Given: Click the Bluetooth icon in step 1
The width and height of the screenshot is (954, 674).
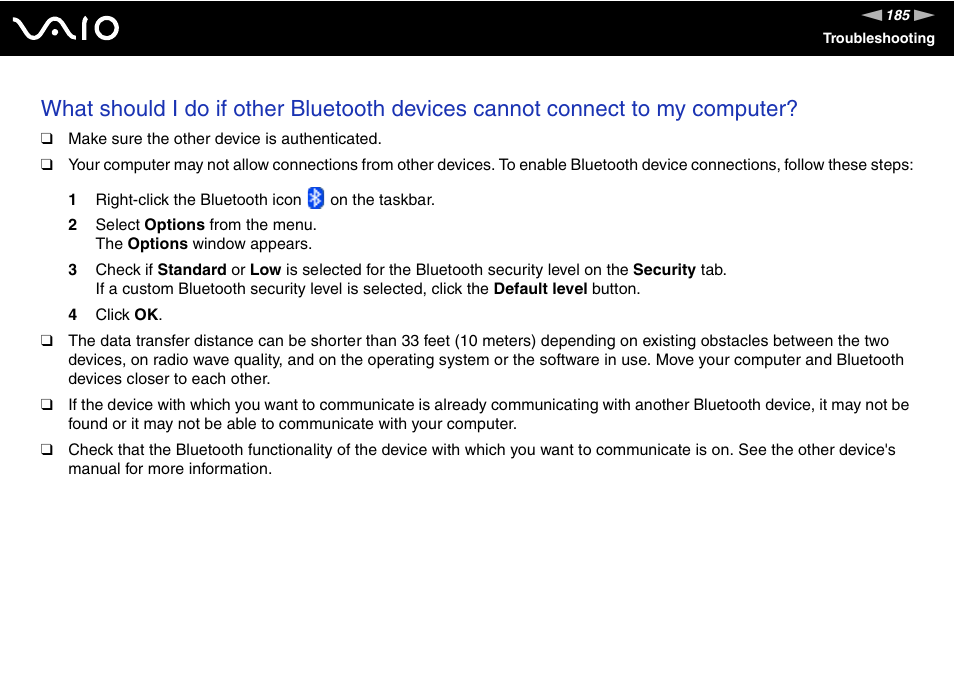Looking at the screenshot, I should (x=316, y=198).
